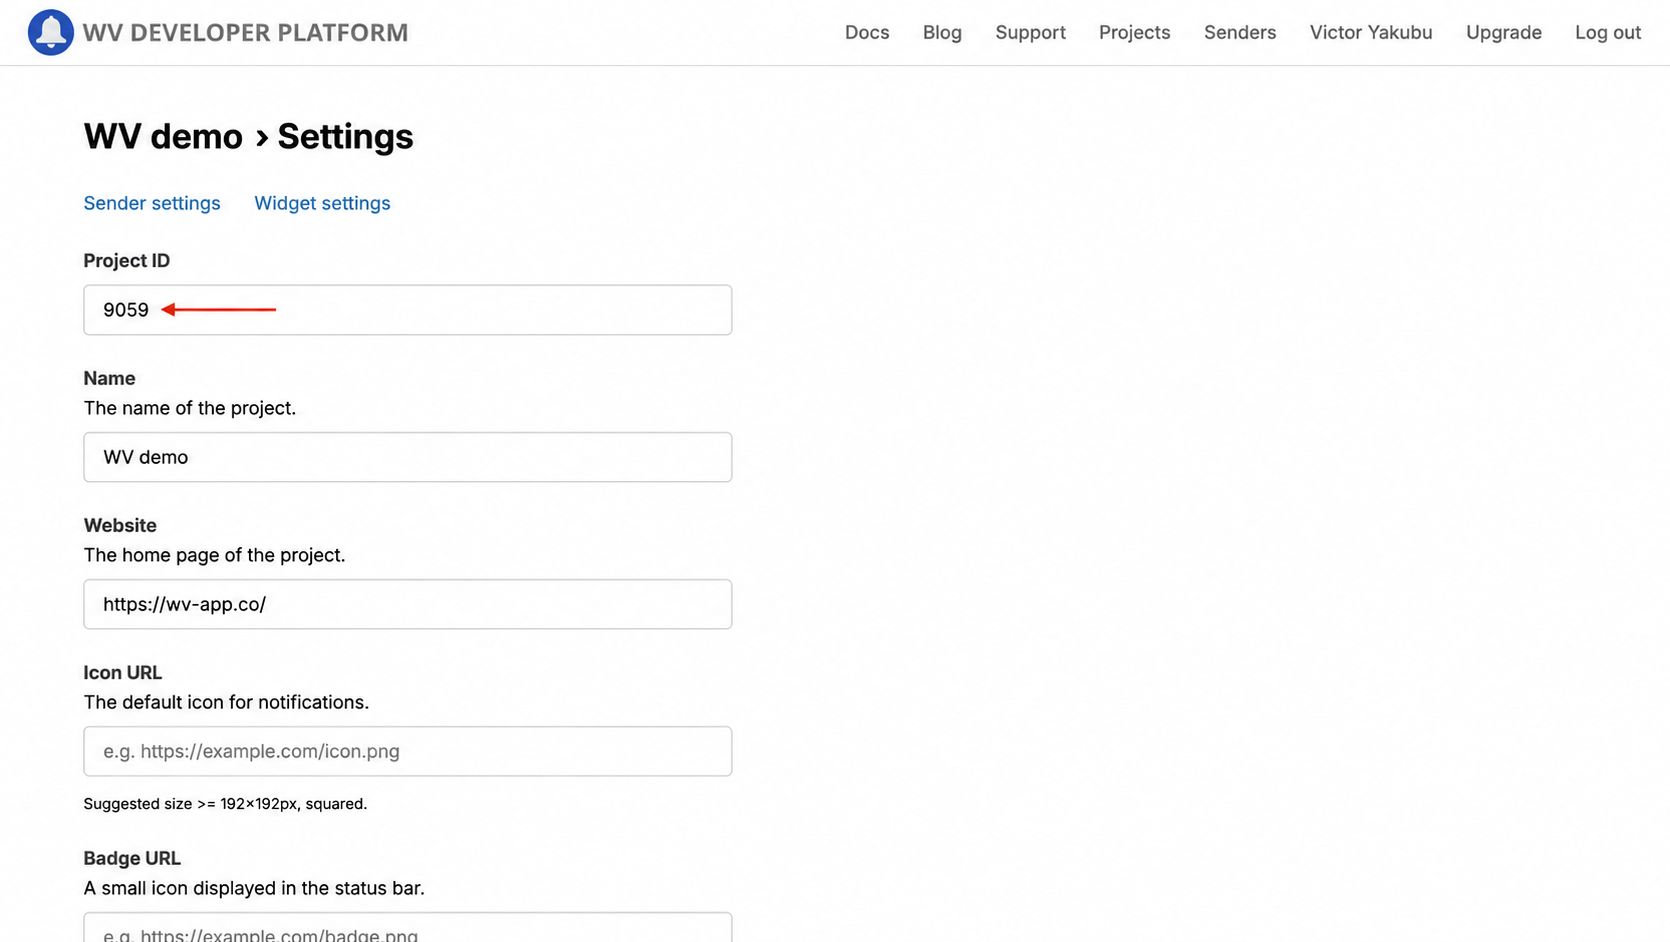Click the 'WV demo › Settings' heading
This screenshot has width=1670, height=942.
coord(248,136)
